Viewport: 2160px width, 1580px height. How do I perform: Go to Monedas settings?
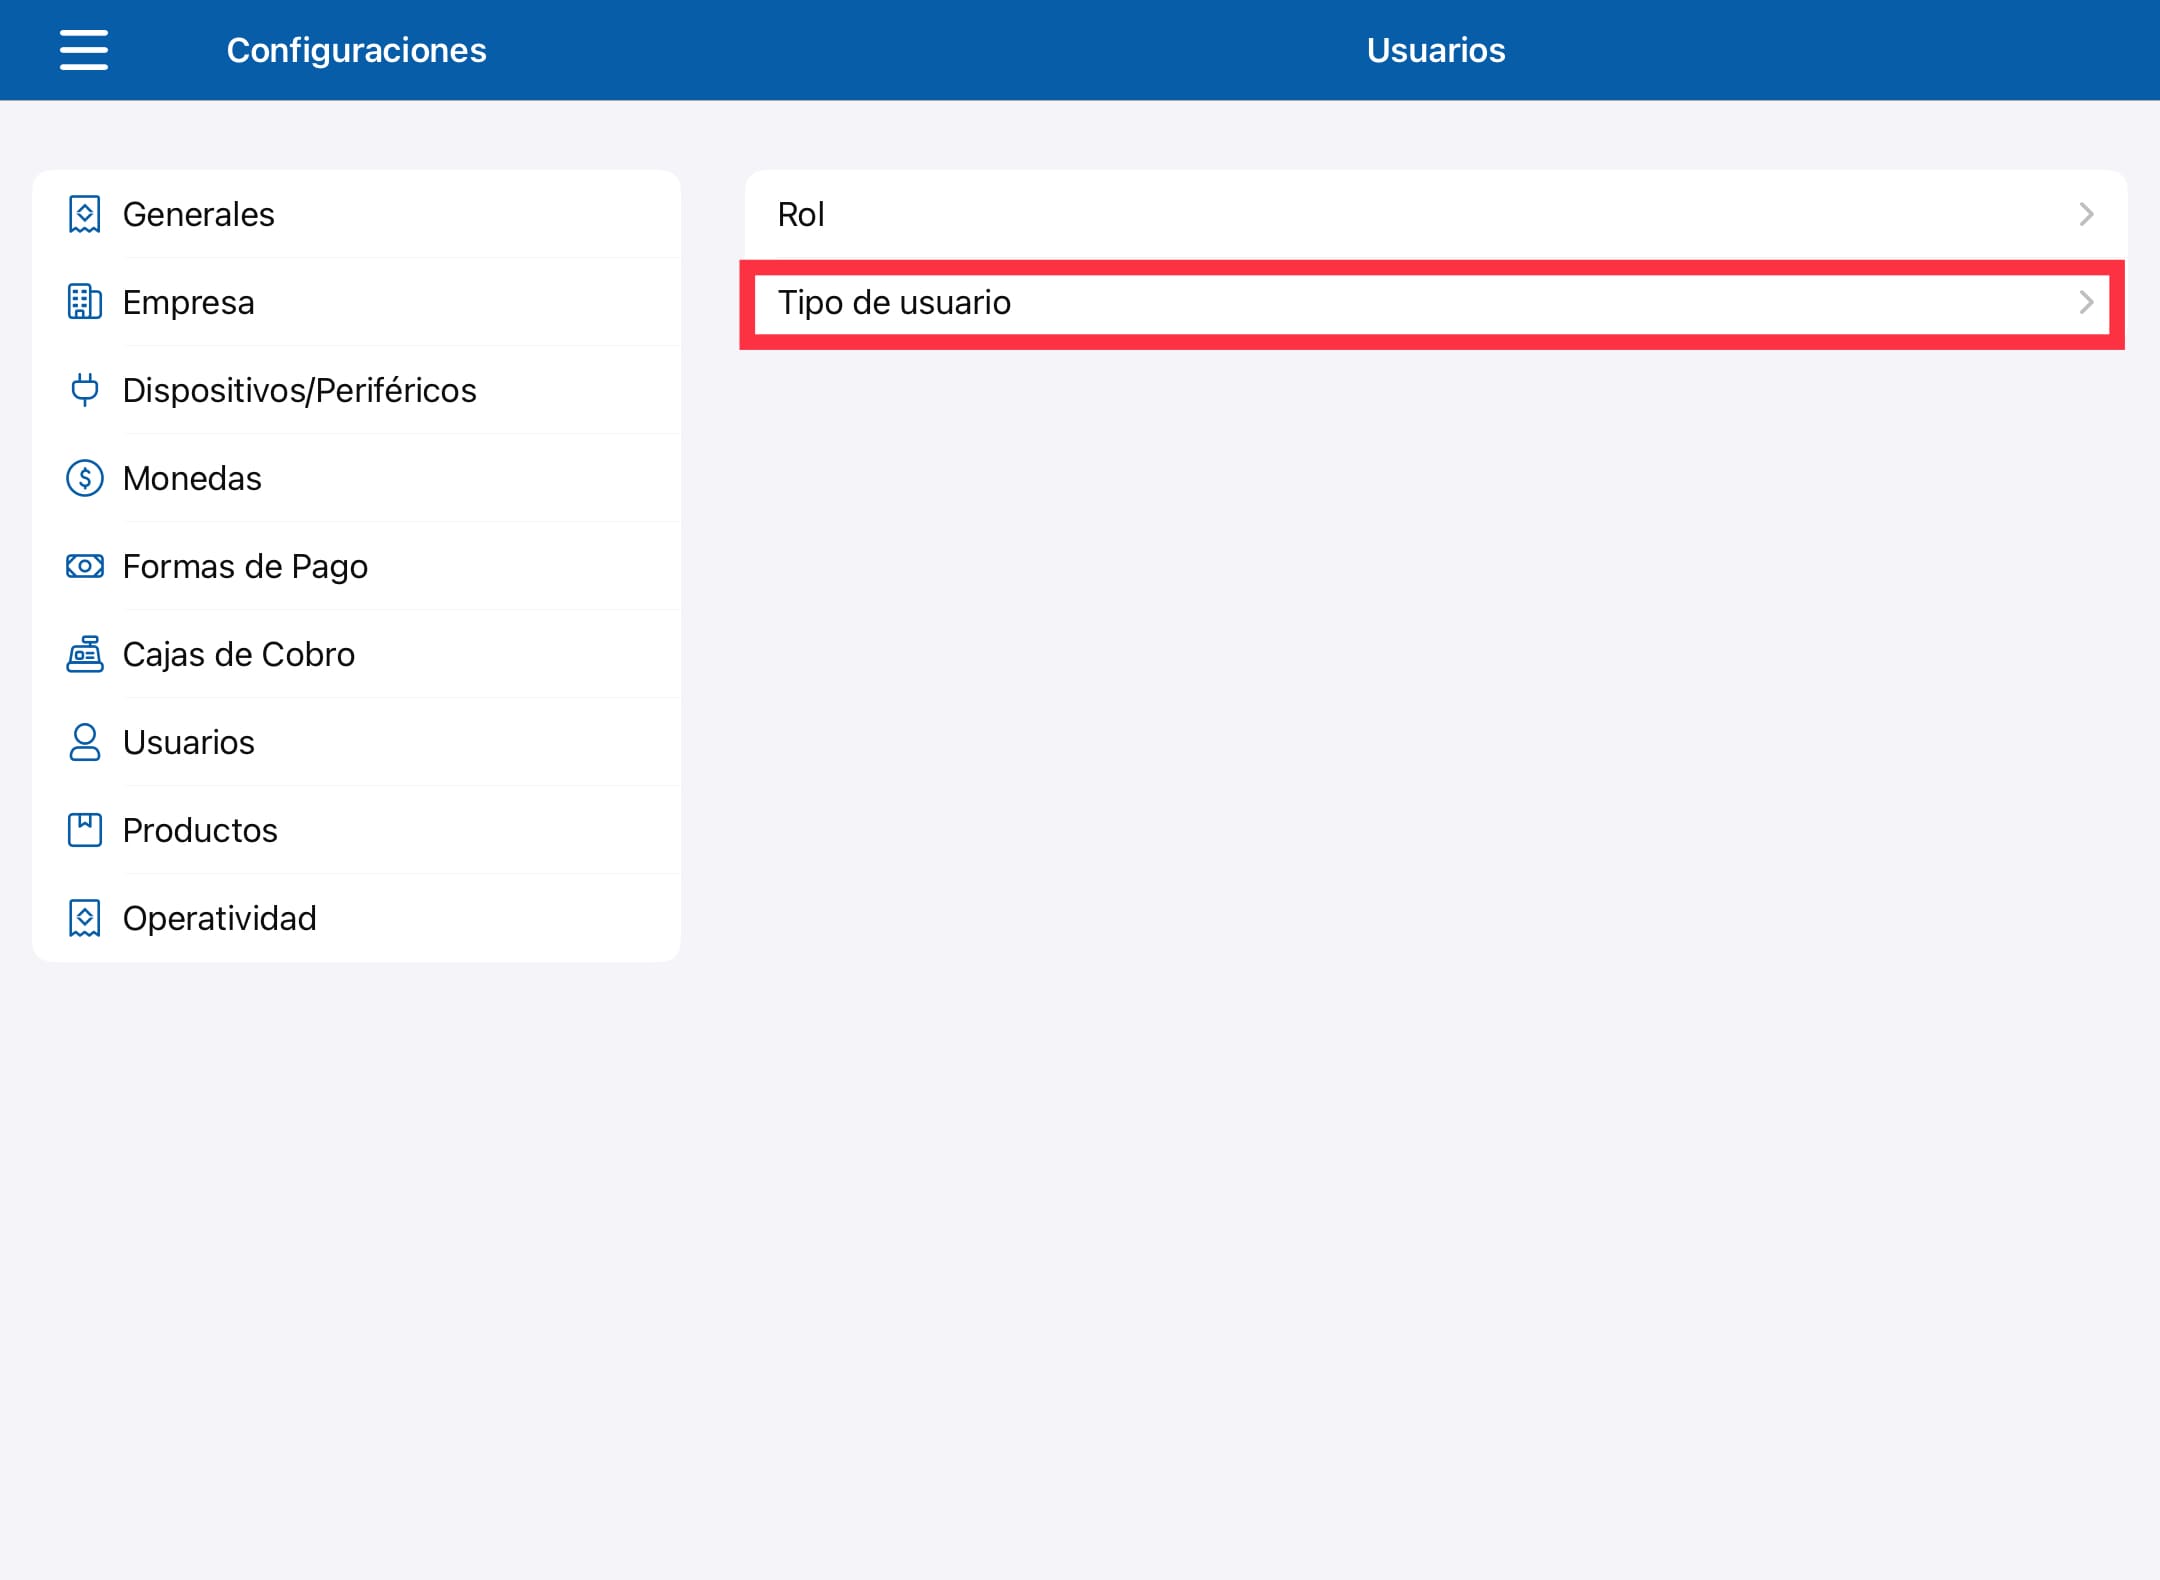tap(357, 478)
